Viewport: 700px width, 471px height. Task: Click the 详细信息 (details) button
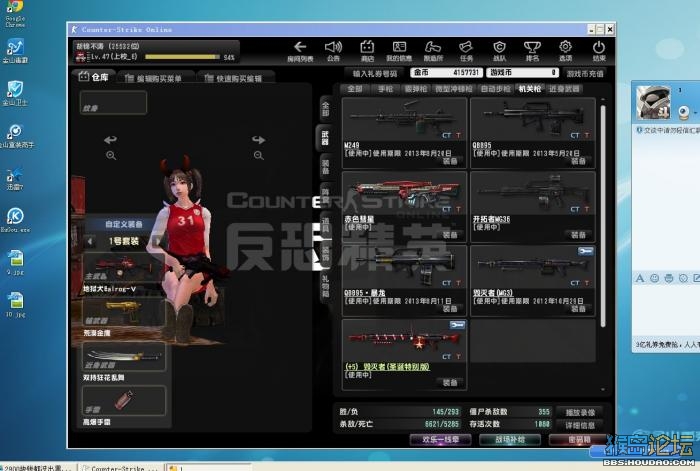coord(580,425)
